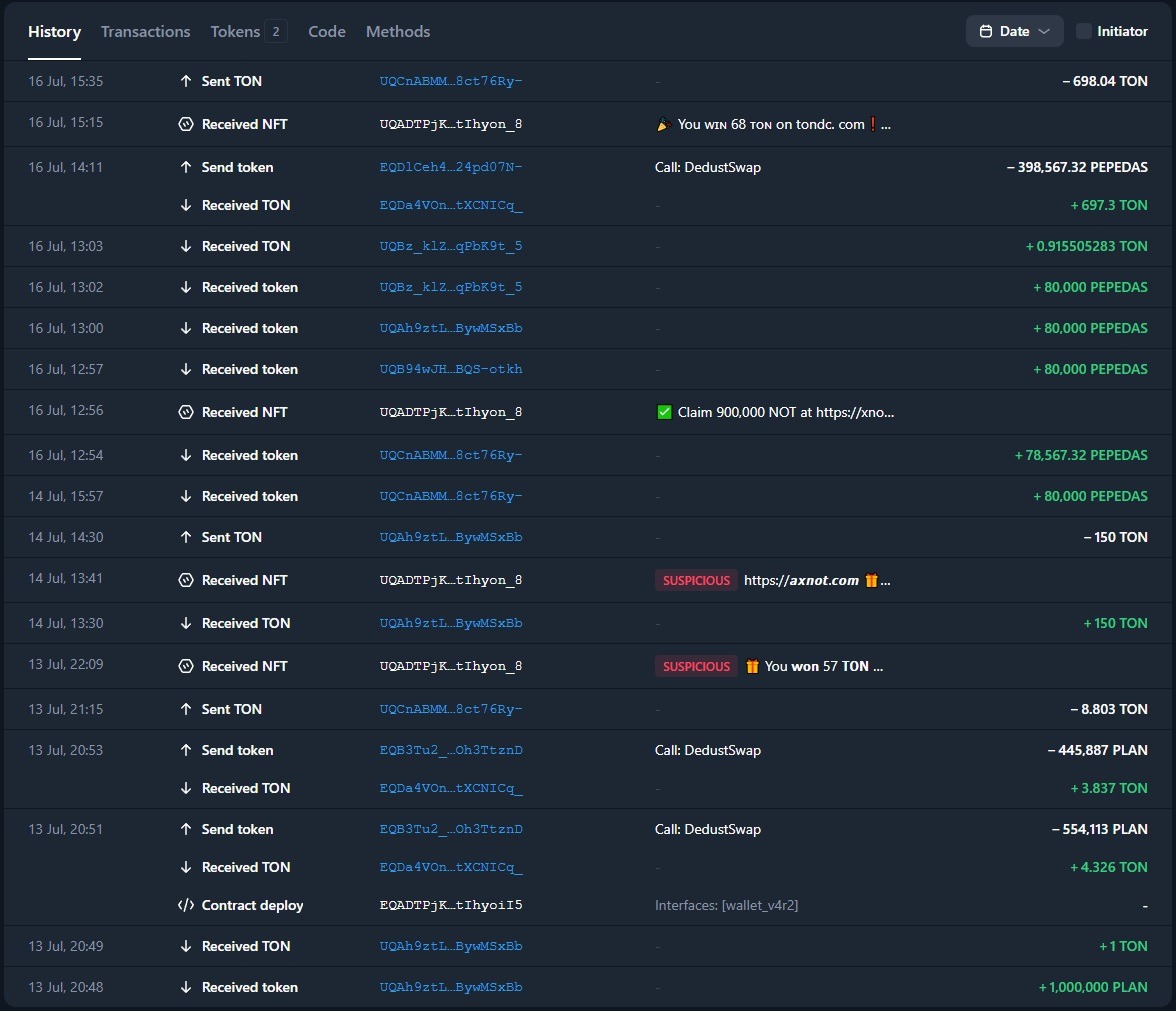Click the +78,567.32 PEPEDAS amount
This screenshot has width=1176, height=1011.
coord(1081,455)
